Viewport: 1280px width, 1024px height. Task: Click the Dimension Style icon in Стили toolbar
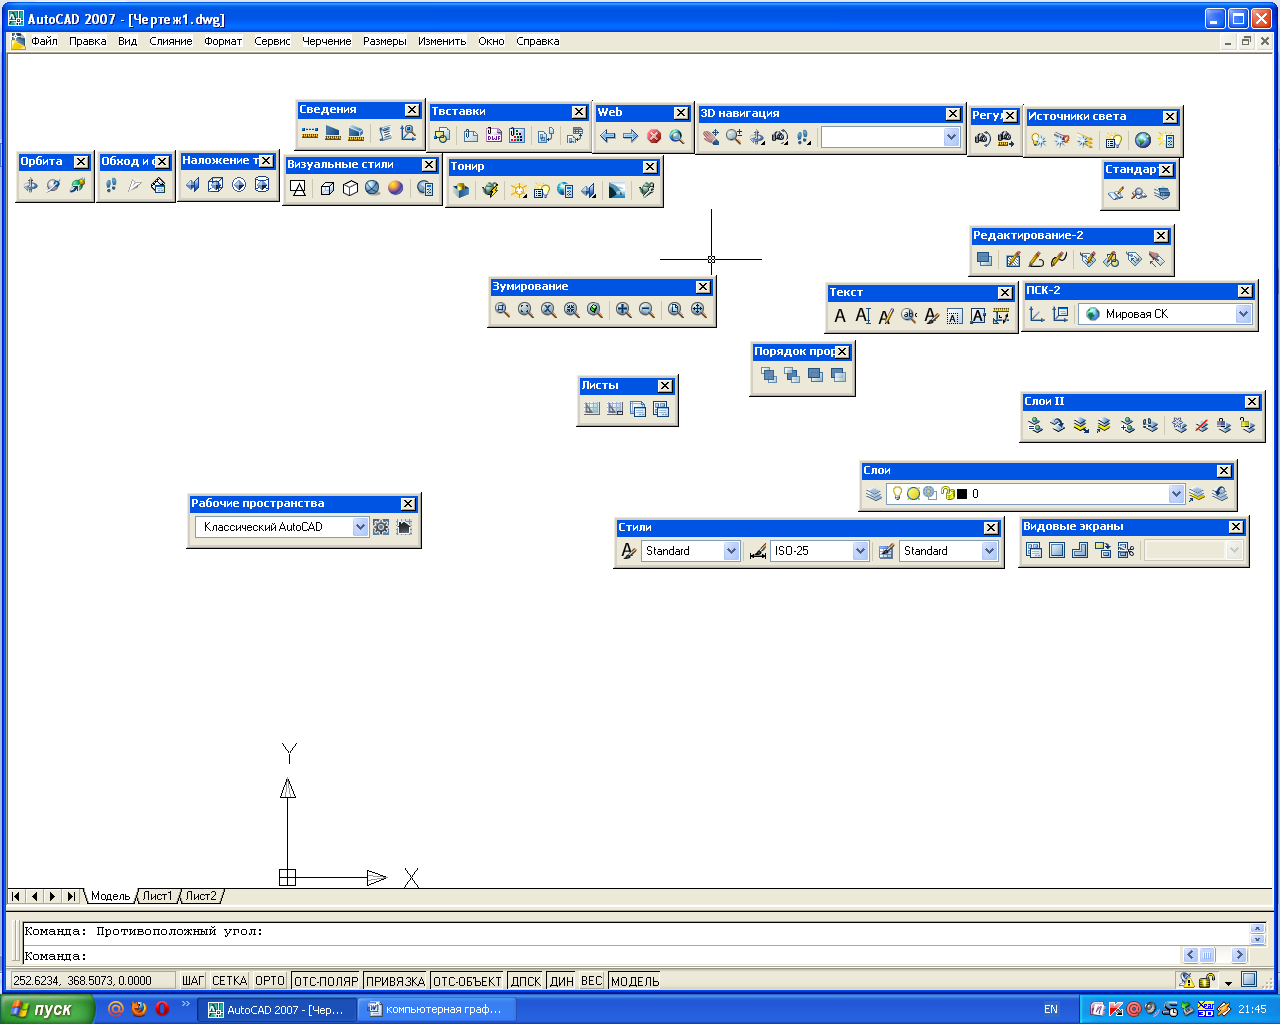(x=758, y=551)
